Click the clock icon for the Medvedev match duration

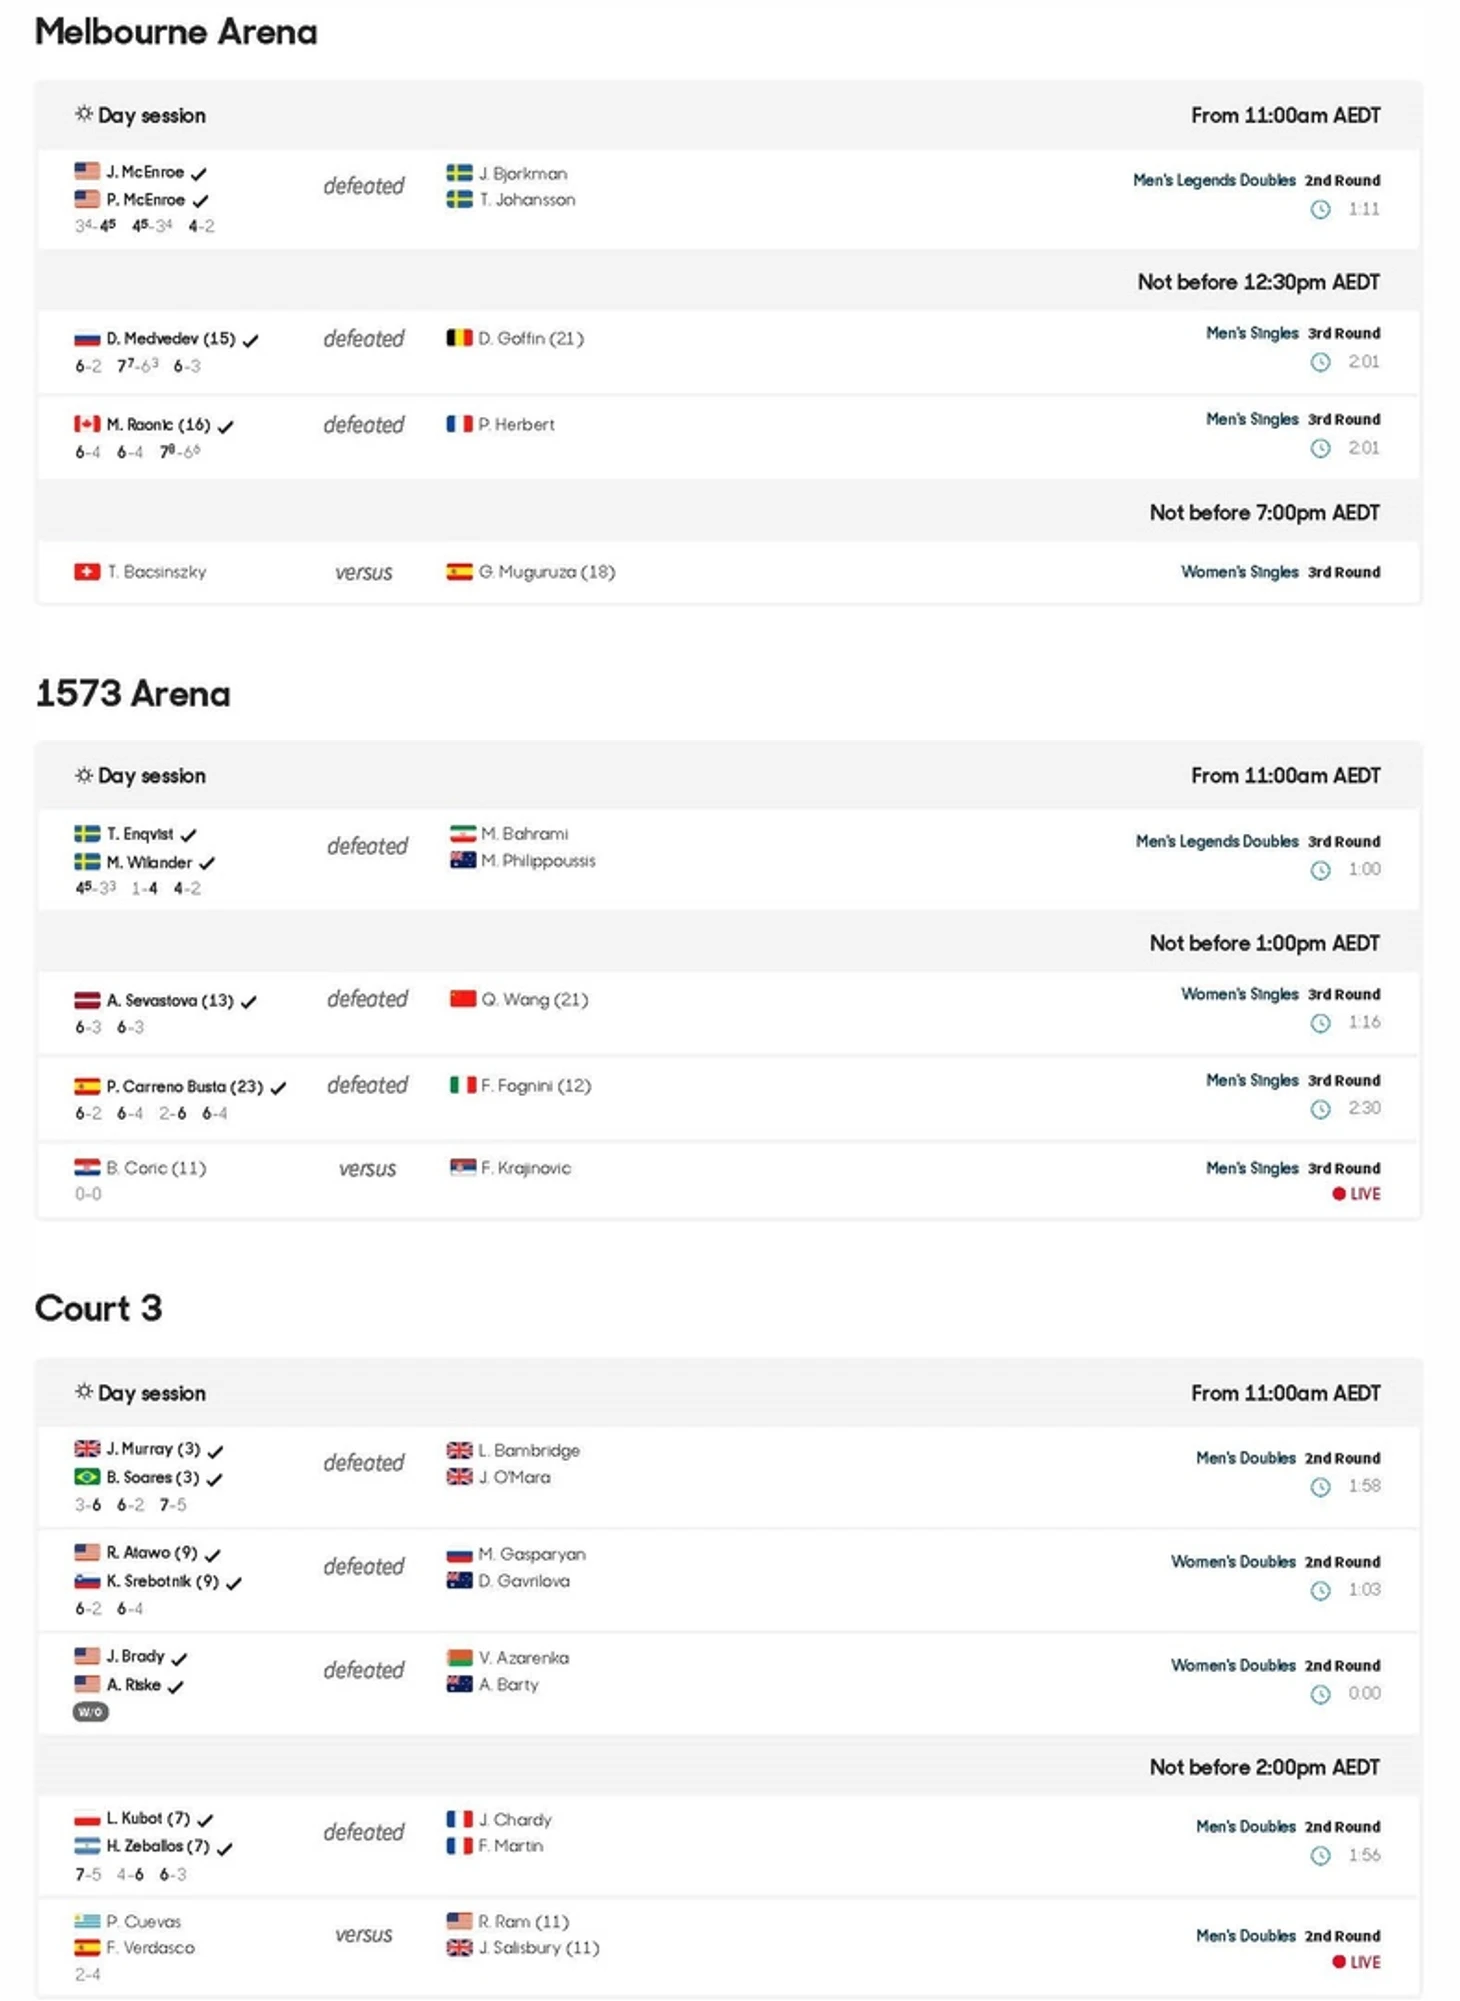pyautogui.click(x=1320, y=362)
